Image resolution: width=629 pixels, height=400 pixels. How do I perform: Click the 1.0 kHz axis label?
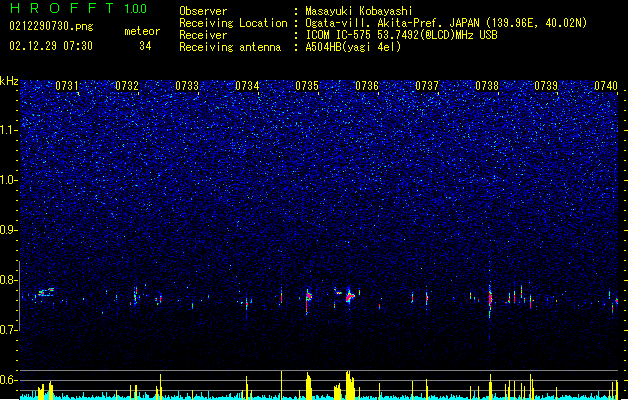[9, 180]
